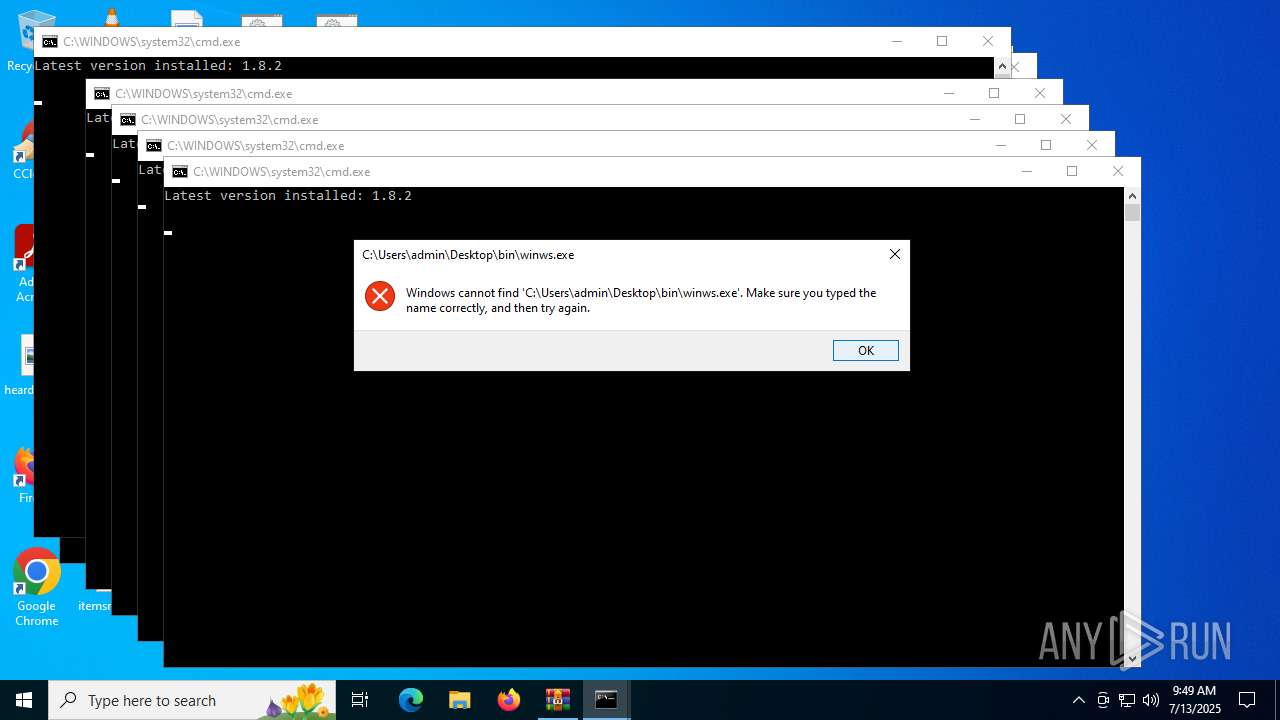Image resolution: width=1280 pixels, height=720 pixels.
Task: Close the fifth cmd.exe window in the stack
Action: tap(1092, 145)
